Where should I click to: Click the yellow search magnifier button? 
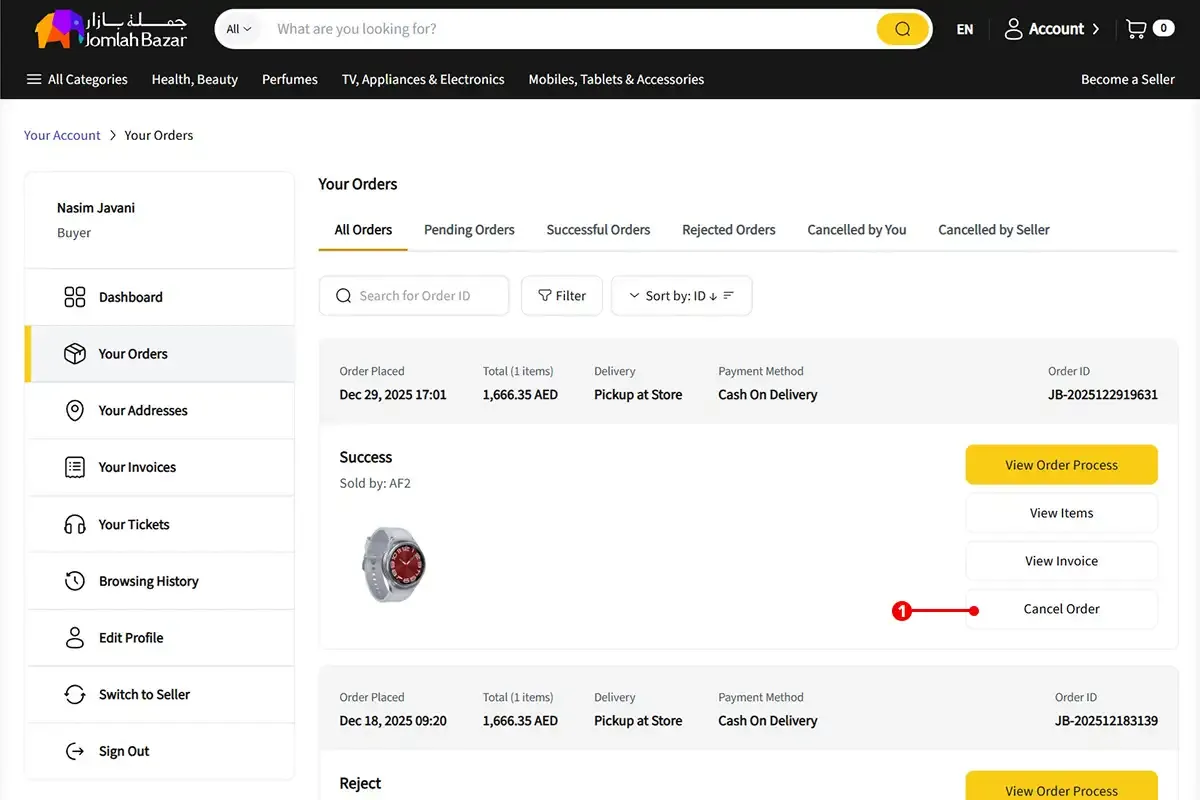click(902, 29)
